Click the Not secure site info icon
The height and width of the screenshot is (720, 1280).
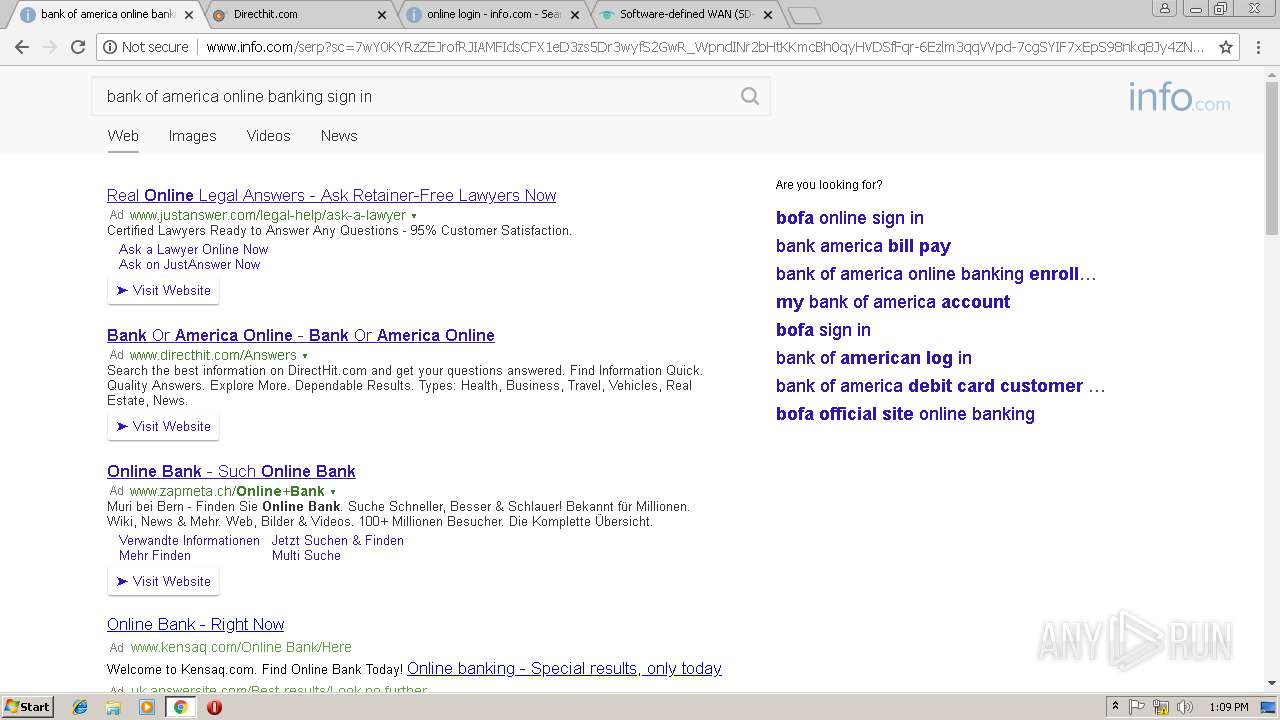pos(110,47)
